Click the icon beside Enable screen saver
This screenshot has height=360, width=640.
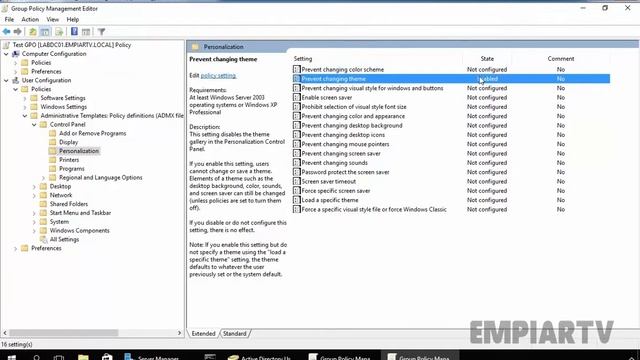point(297,98)
